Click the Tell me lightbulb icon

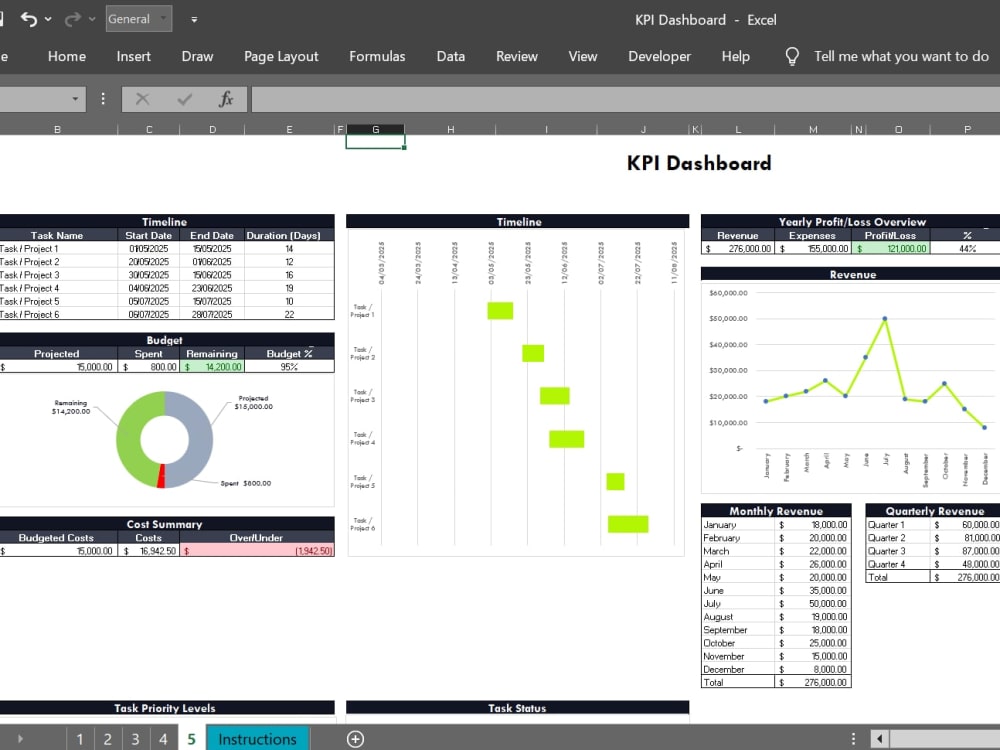click(x=791, y=56)
